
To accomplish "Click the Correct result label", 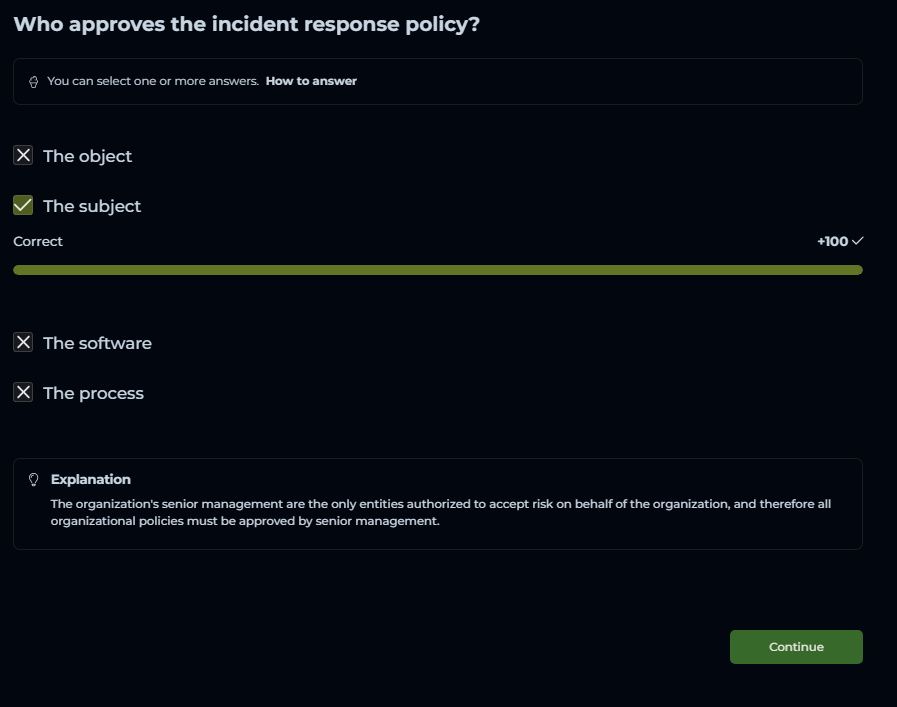I will (38, 241).
